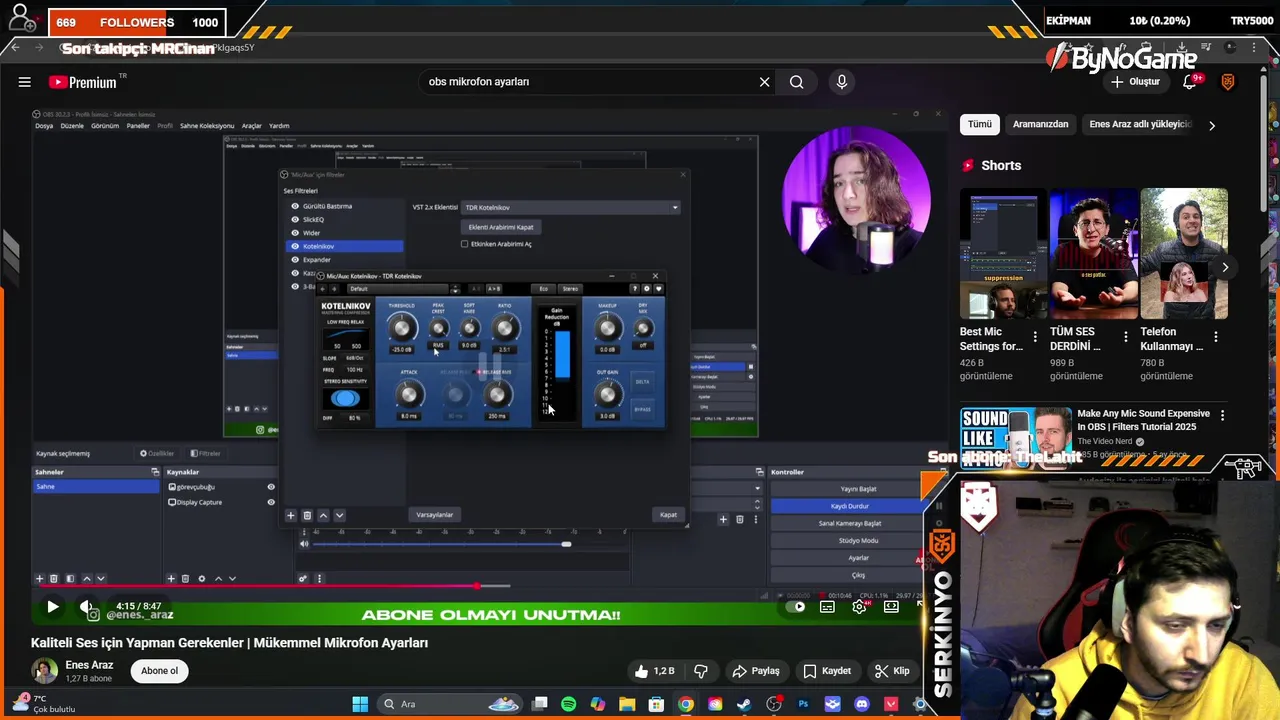Screen dimensions: 1280x720
Task: Toggle visibility eye of Wider filter
Action: 295,233
